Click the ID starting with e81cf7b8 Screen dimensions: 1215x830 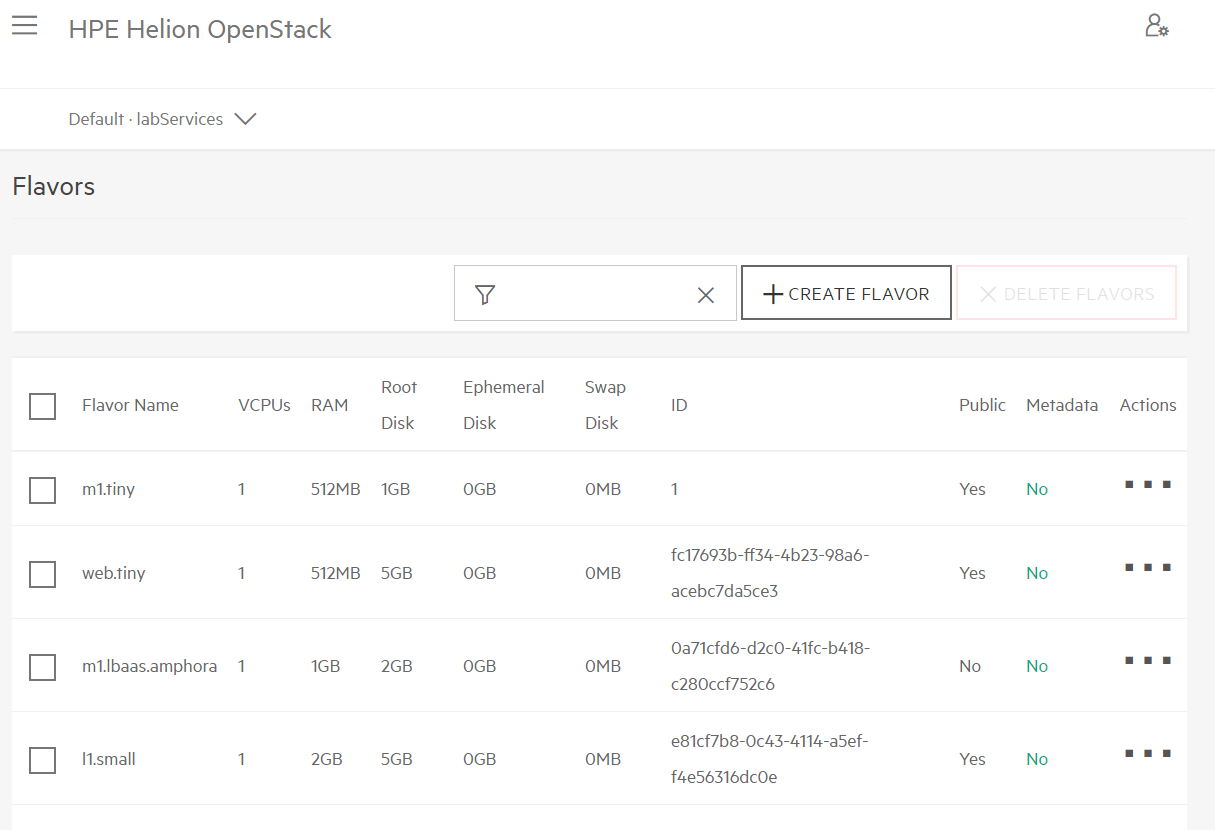coord(770,759)
